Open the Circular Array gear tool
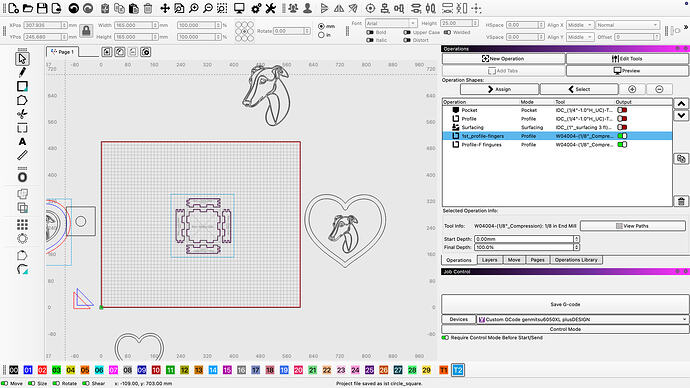 22,238
